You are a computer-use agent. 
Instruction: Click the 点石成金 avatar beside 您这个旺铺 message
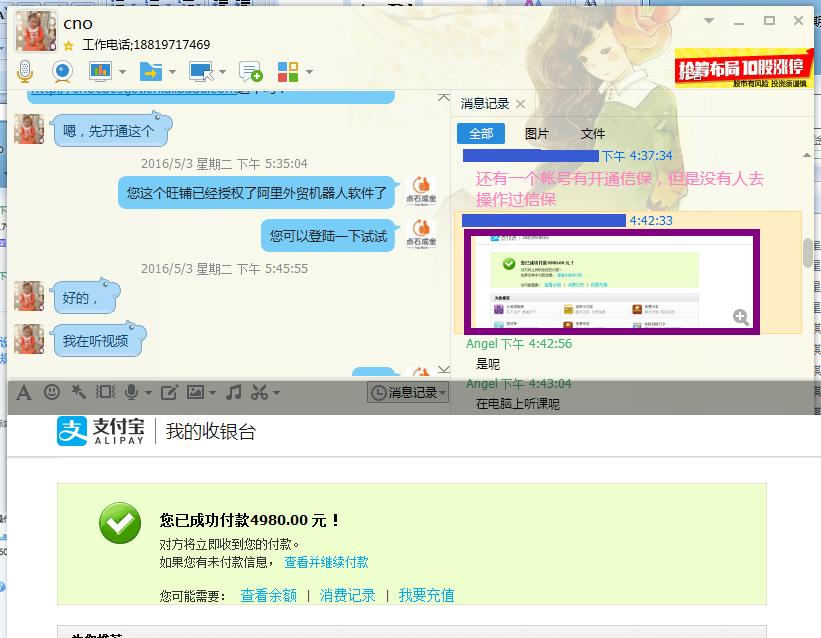[421, 191]
